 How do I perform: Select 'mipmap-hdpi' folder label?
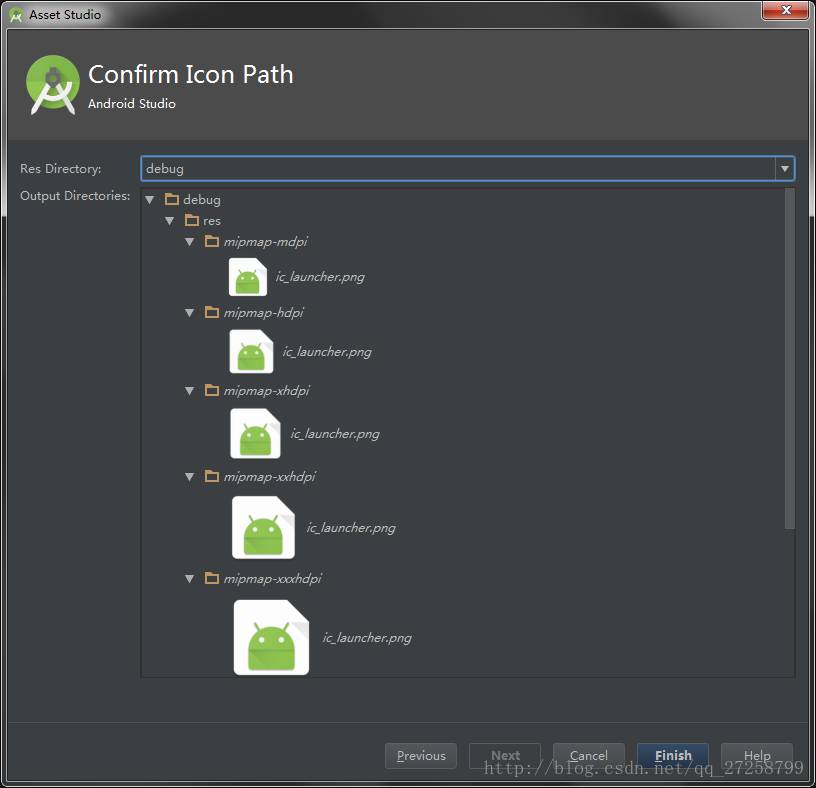pyautogui.click(x=264, y=313)
